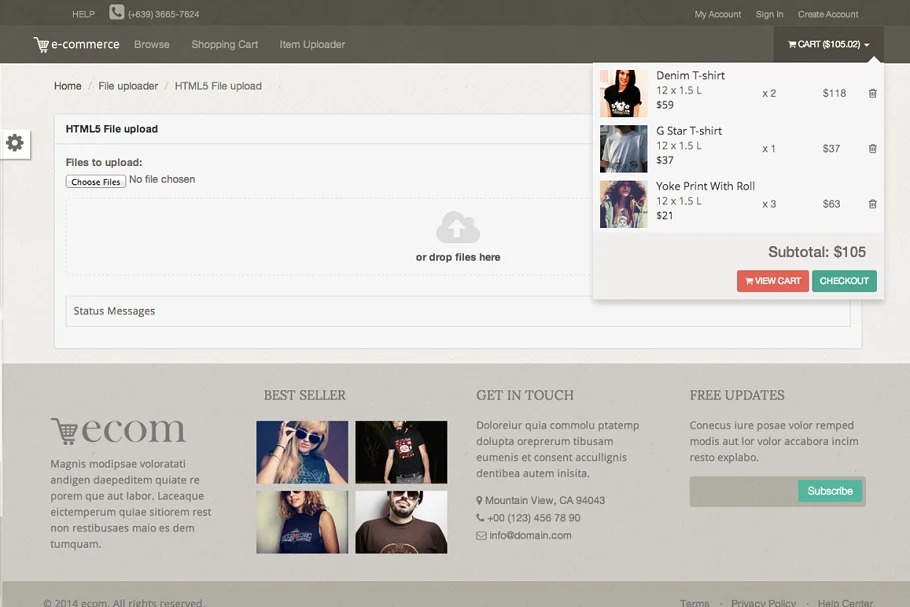This screenshot has width=910, height=607.
Task: Click the phone icon in top bar
Action: pyautogui.click(x=117, y=13)
